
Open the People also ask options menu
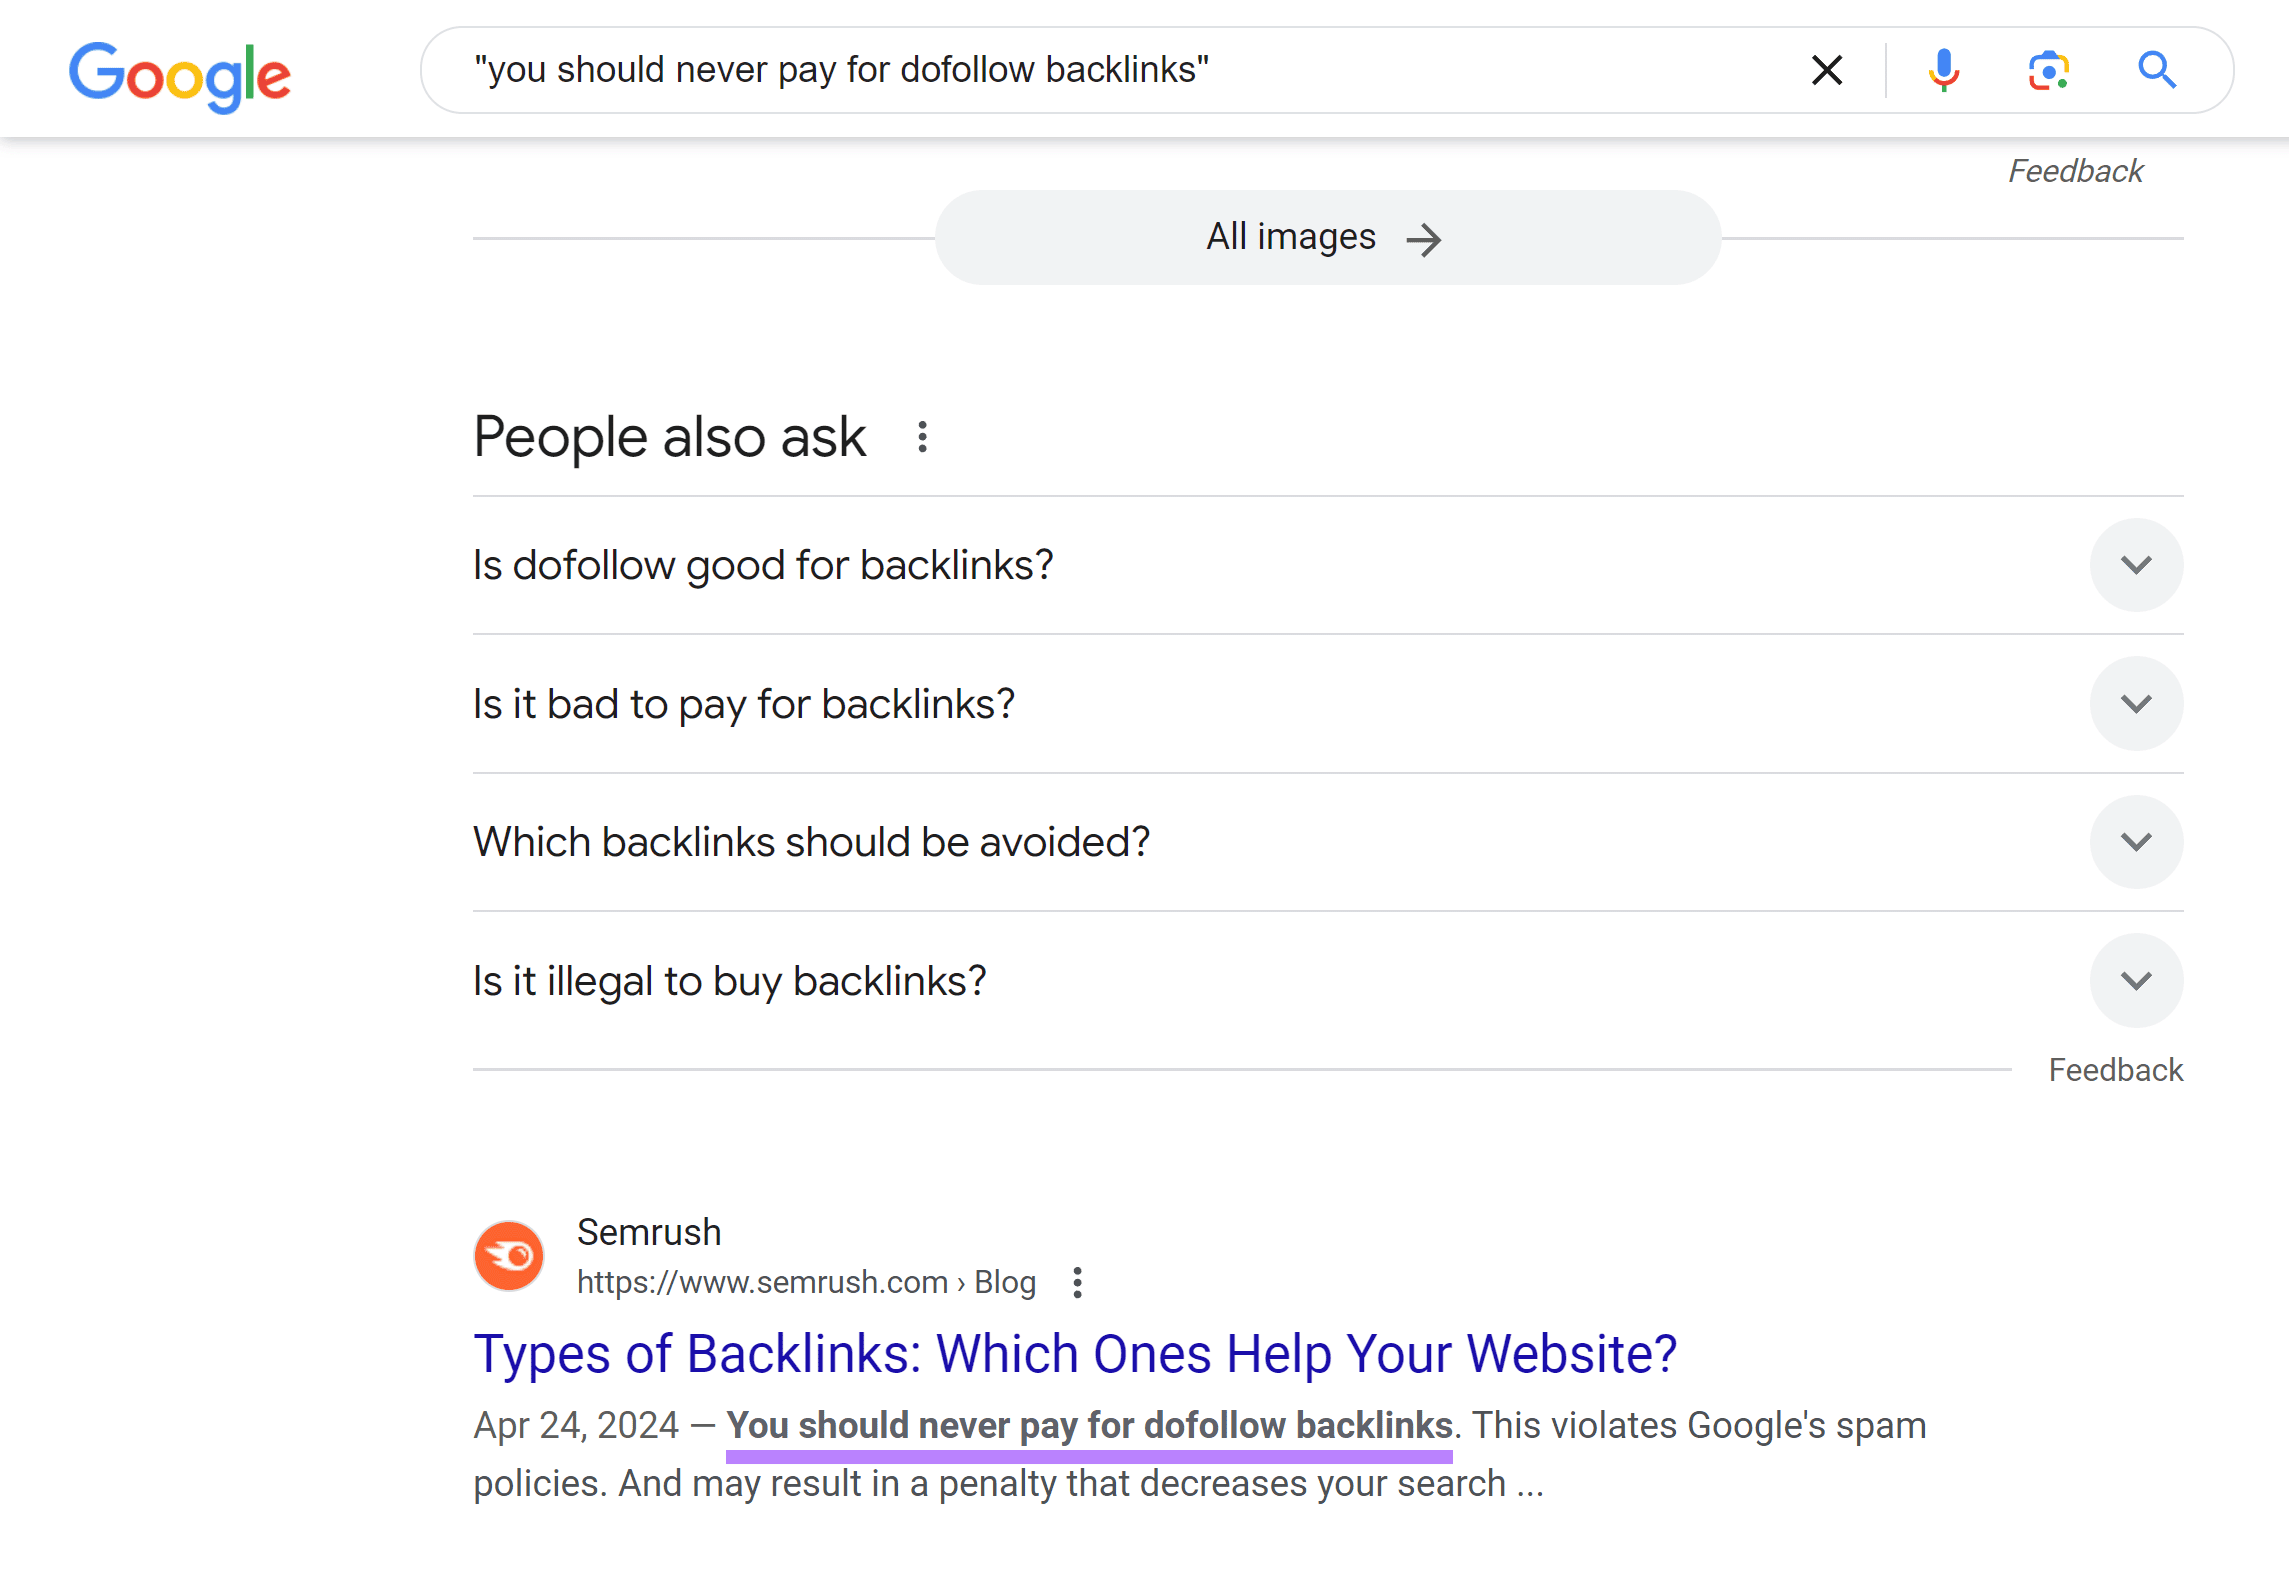click(921, 437)
